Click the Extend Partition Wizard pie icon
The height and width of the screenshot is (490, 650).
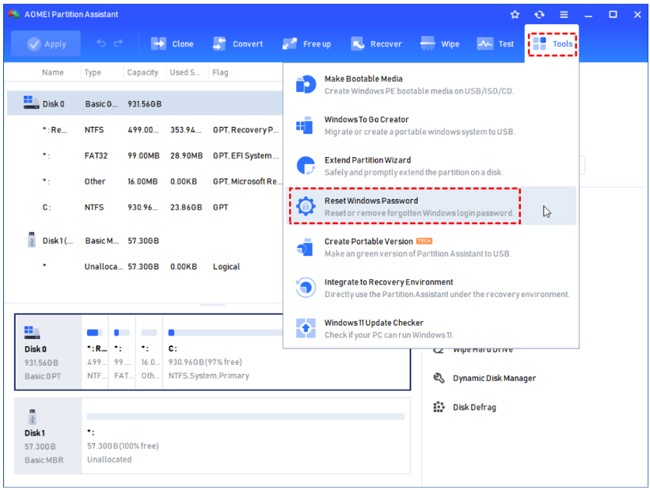click(306, 166)
